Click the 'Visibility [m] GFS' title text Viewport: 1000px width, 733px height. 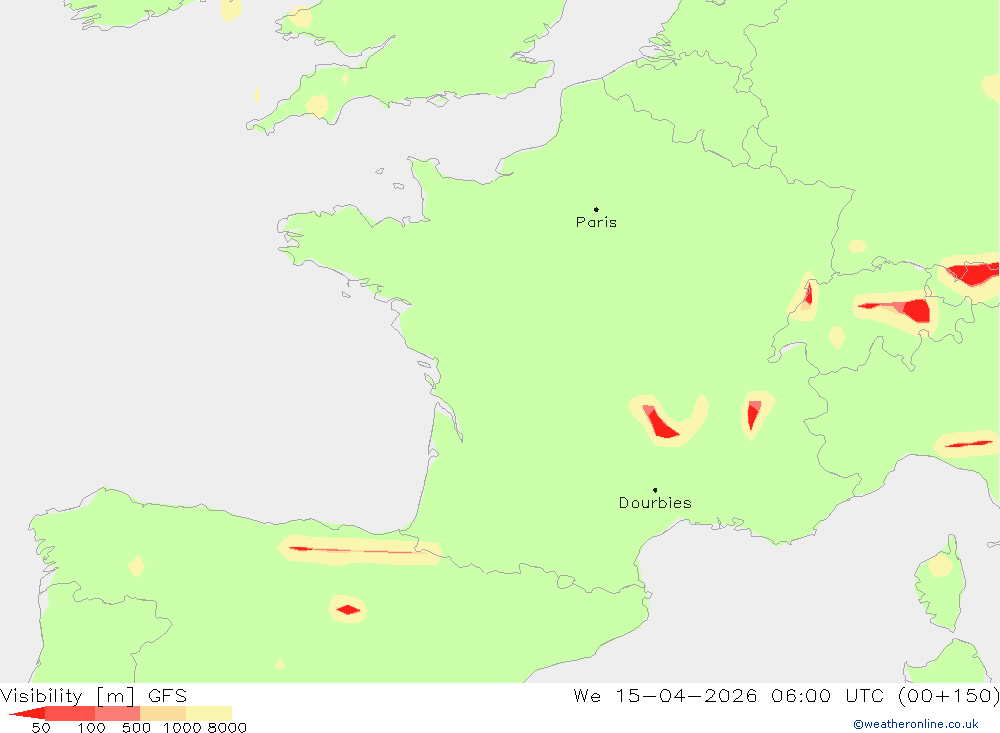click(94, 695)
